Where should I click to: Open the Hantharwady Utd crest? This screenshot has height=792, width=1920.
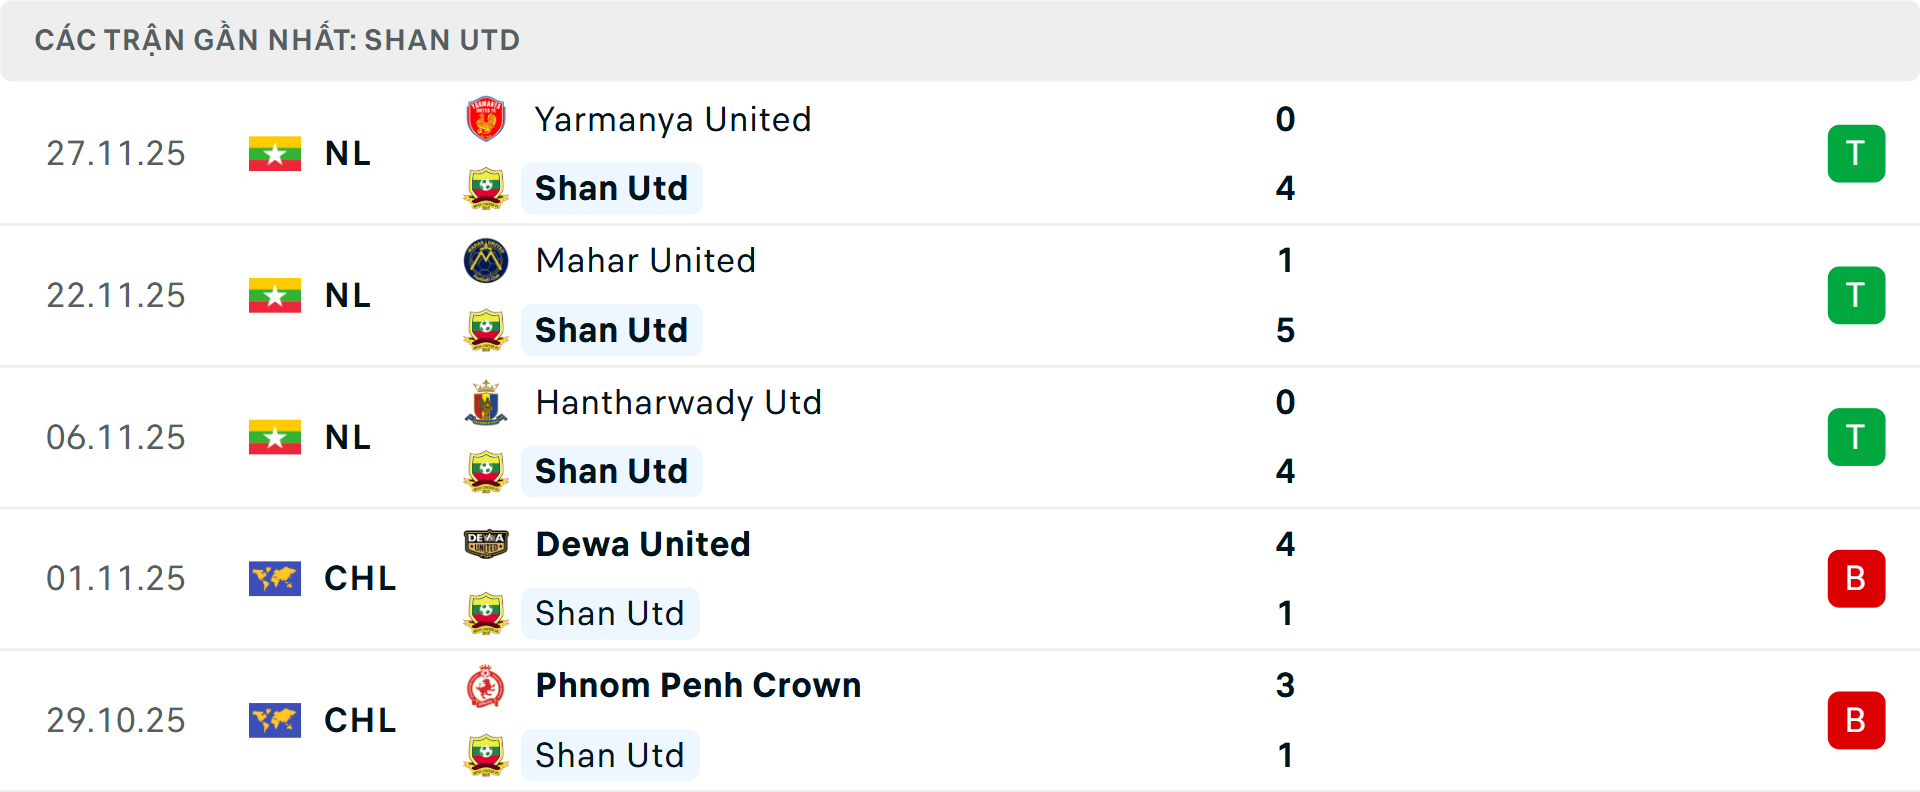point(487,402)
